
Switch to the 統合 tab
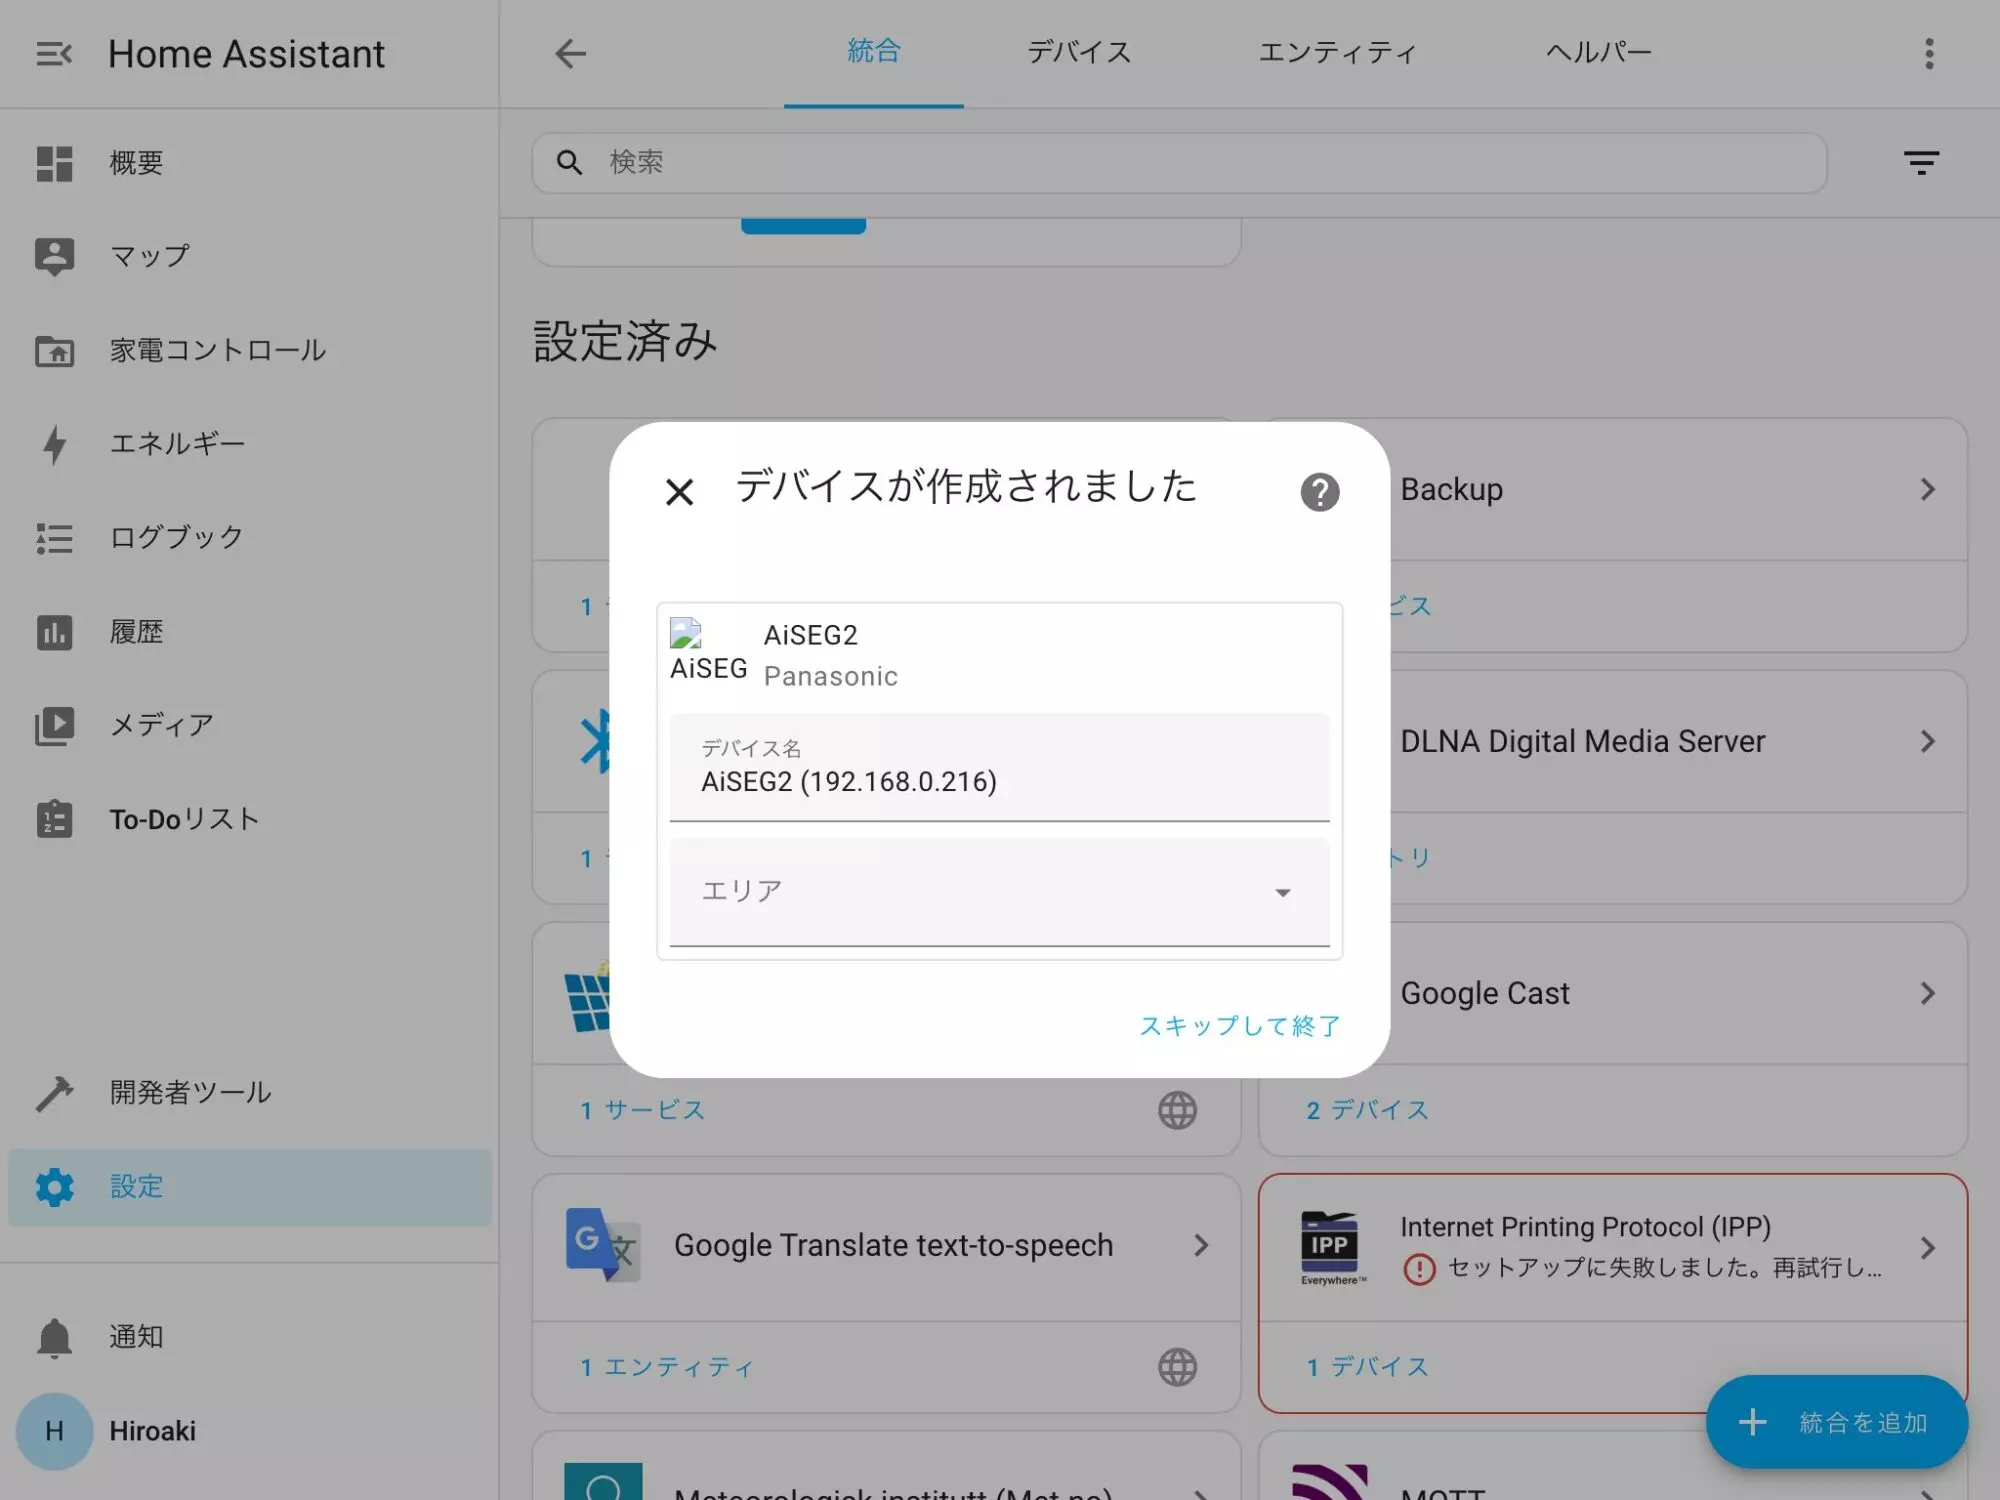point(874,52)
